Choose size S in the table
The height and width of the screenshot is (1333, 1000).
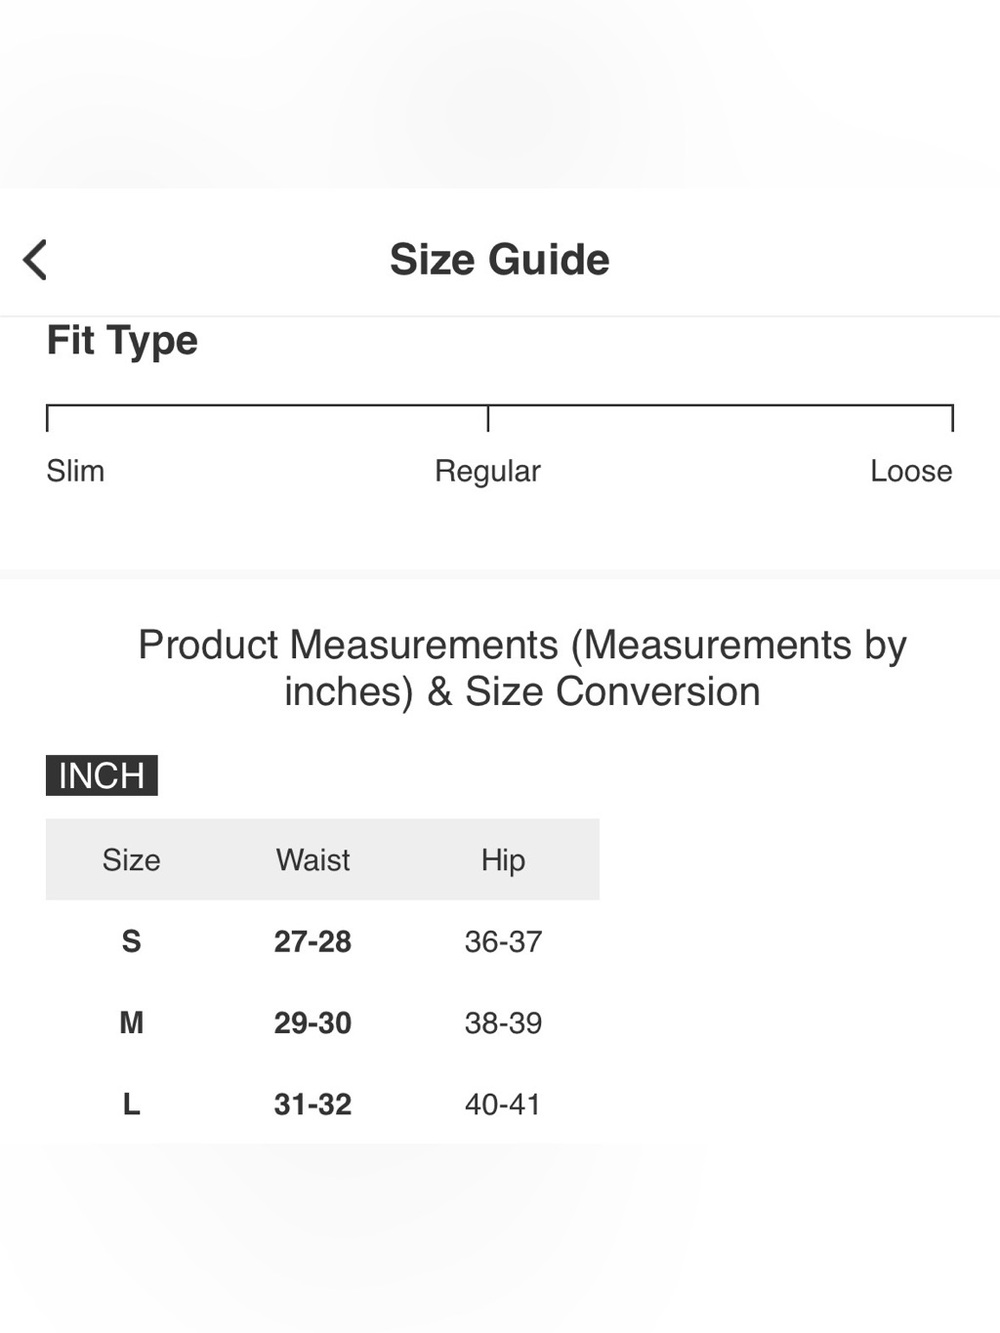click(x=131, y=941)
